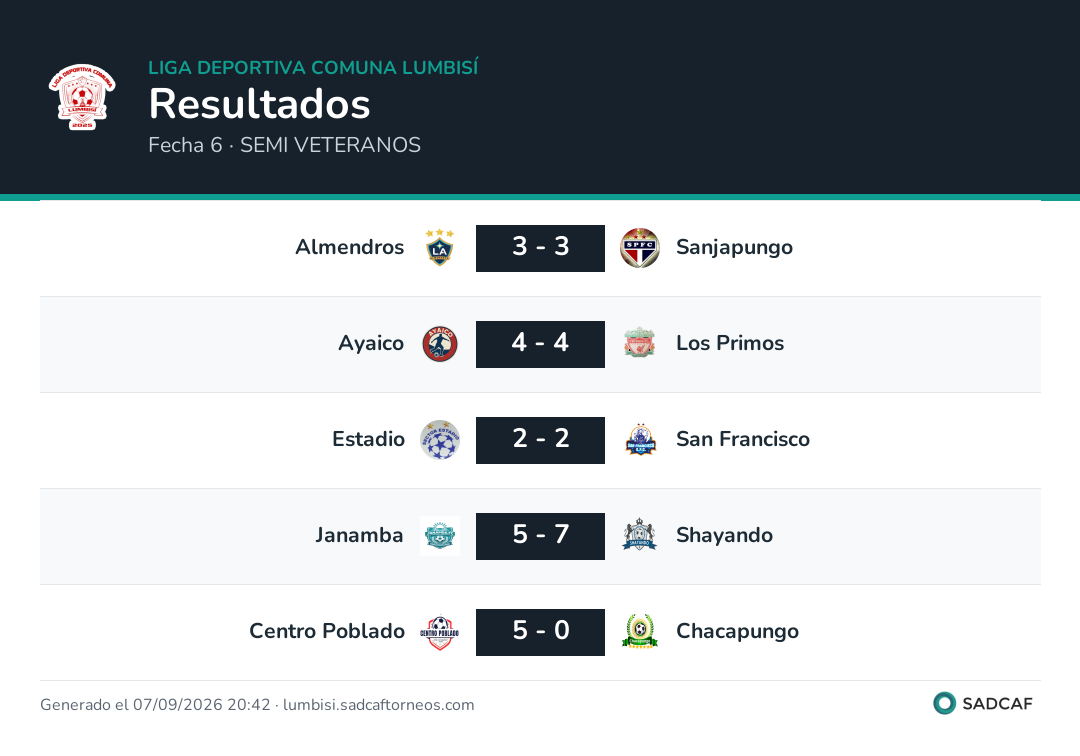This screenshot has width=1080, height=756.
Task: Click the Estadio starball team logo
Action: (439, 440)
